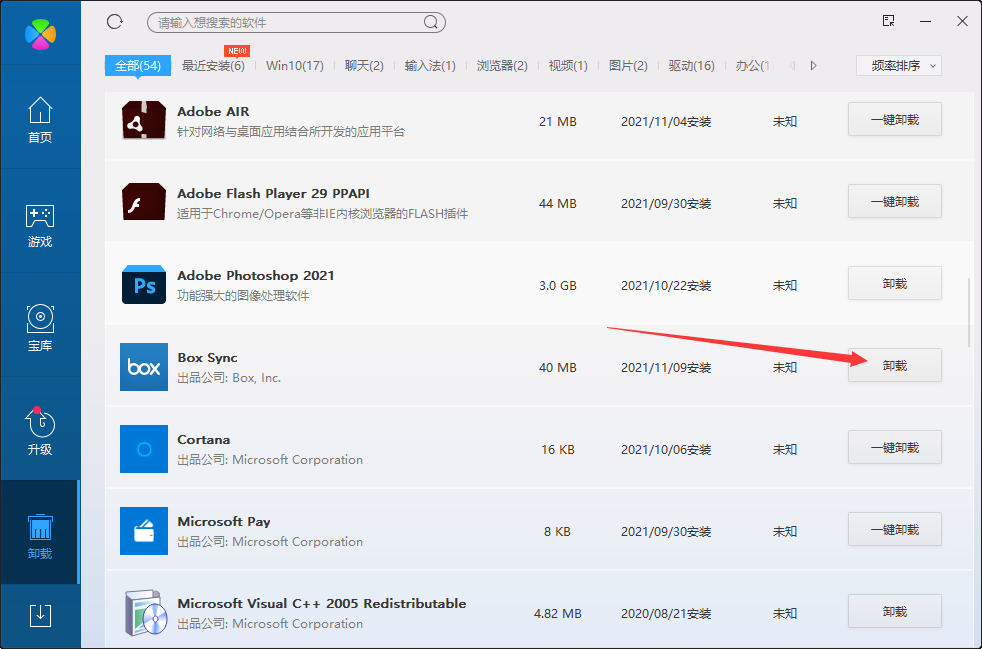This screenshot has width=982, height=649.
Task: Click the 21 MB size value
Action: point(557,122)
